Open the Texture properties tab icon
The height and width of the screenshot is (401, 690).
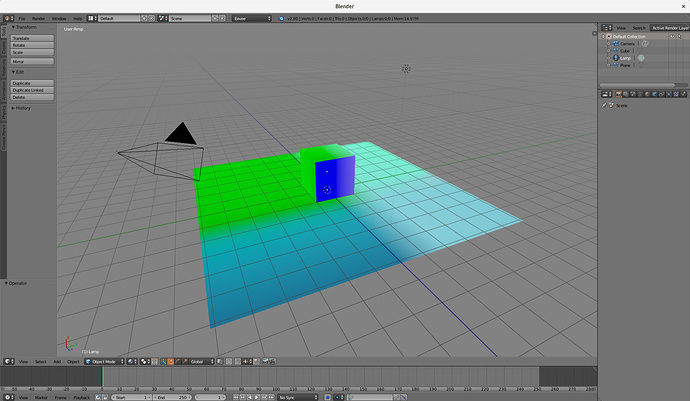676,94
